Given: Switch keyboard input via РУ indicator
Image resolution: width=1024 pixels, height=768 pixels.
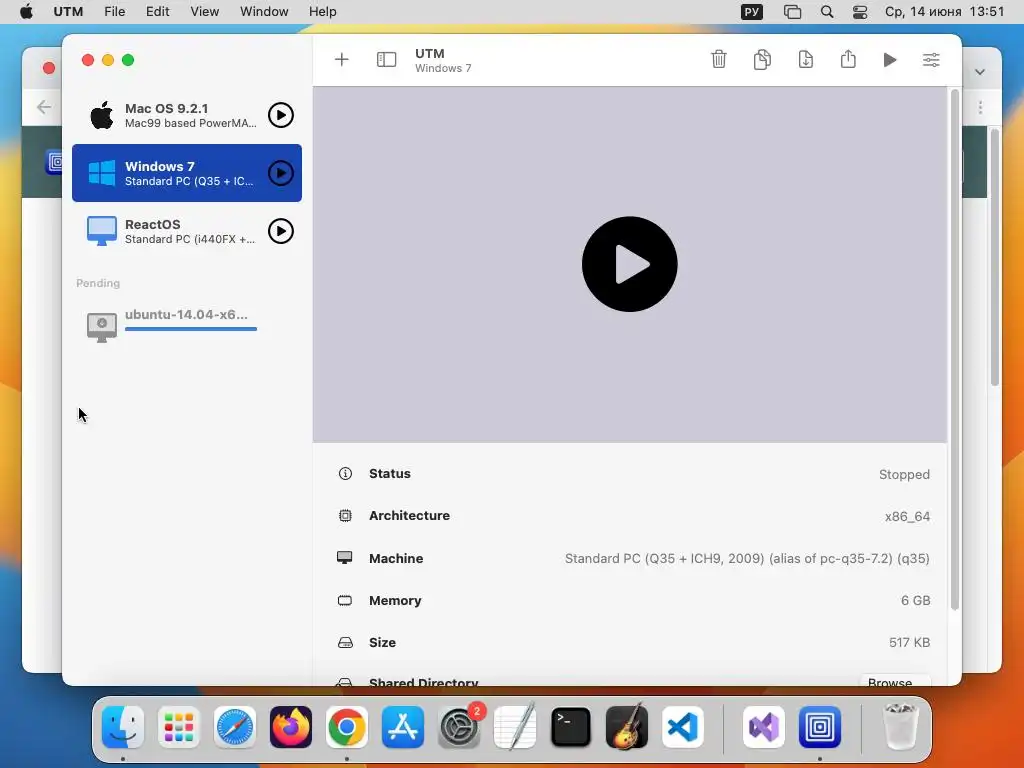Looking at the screenshot, I should click(752, 12).
